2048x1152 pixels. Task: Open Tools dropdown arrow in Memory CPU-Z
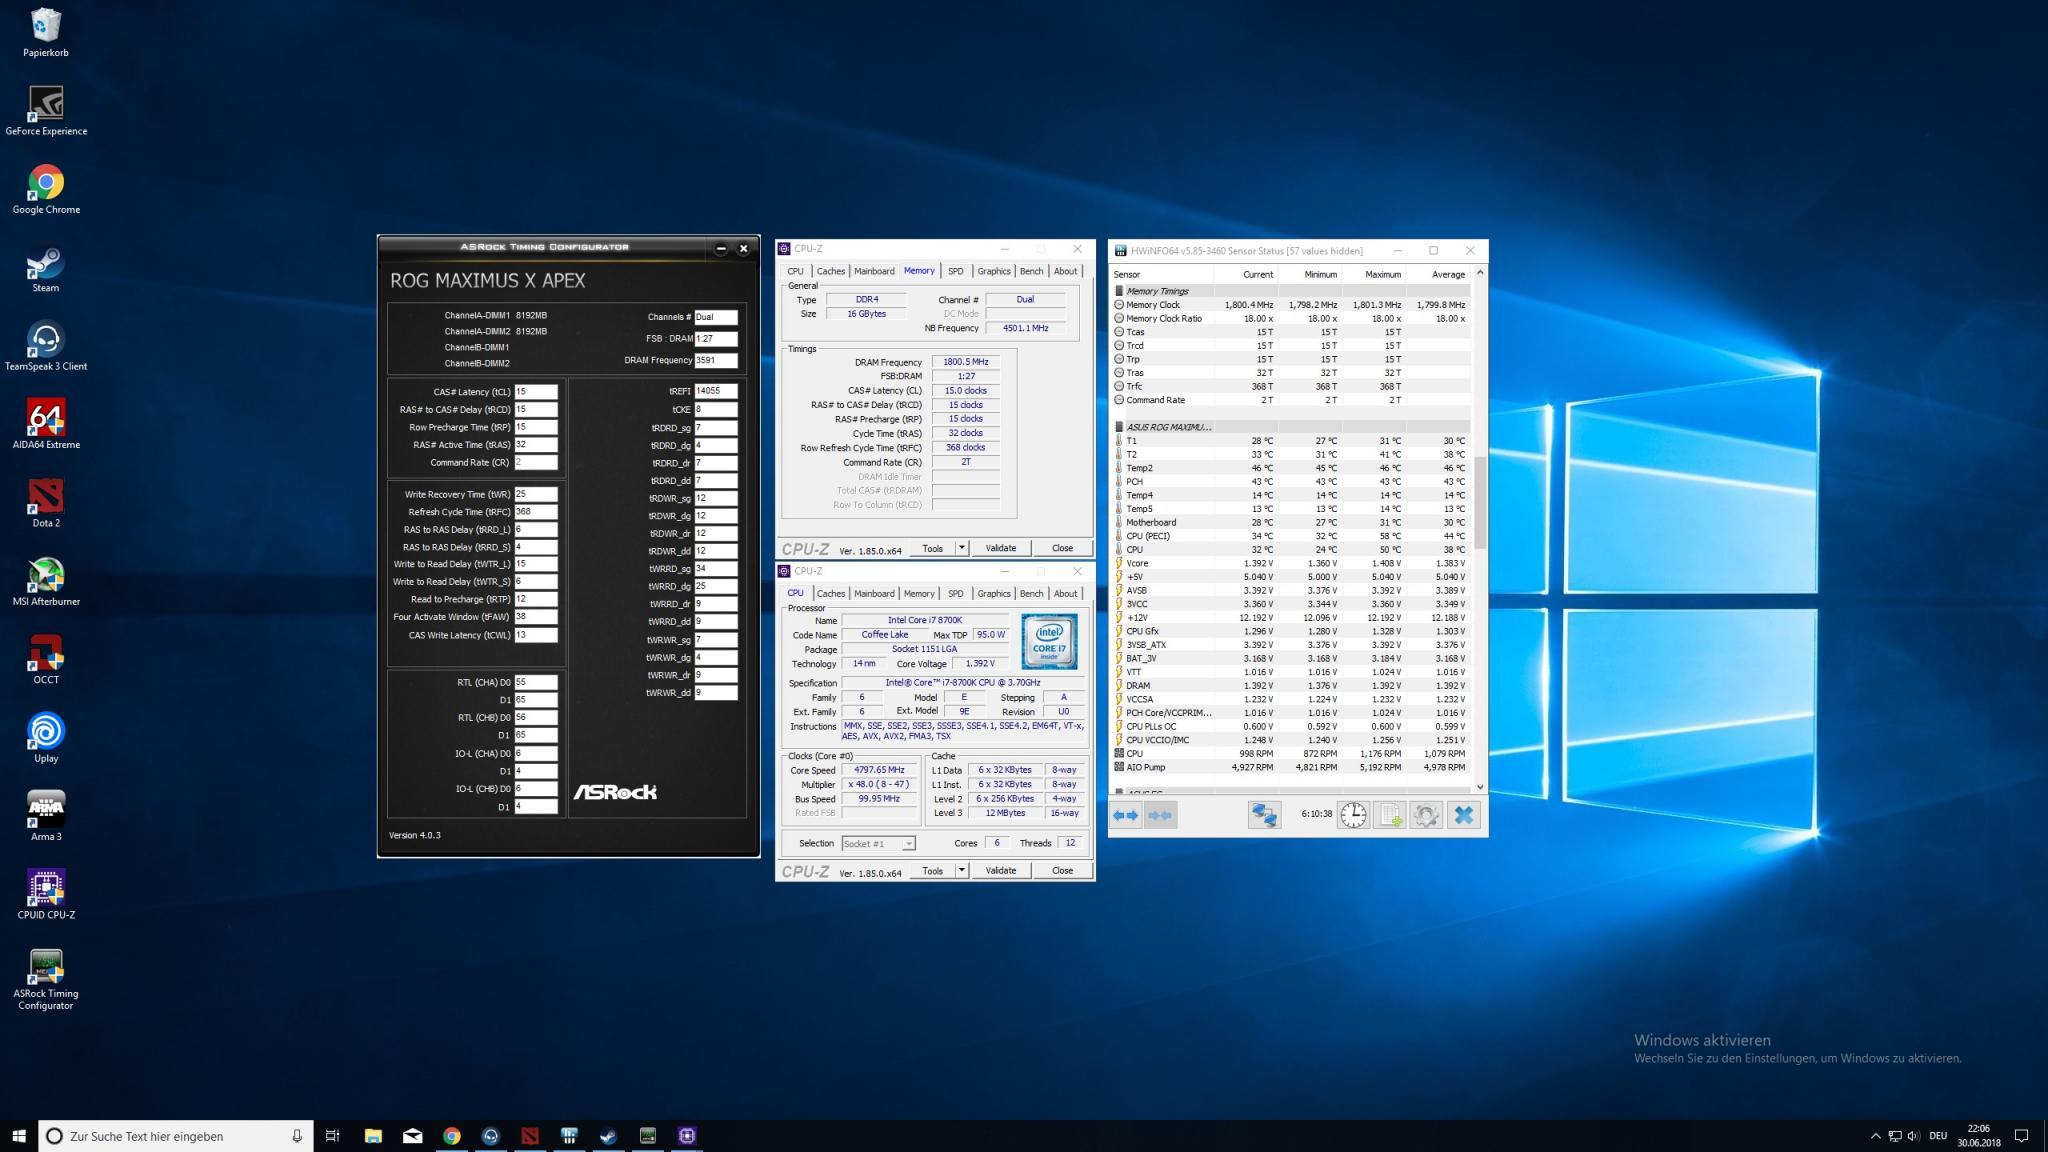pyautogui.click(x=962, y=548)
